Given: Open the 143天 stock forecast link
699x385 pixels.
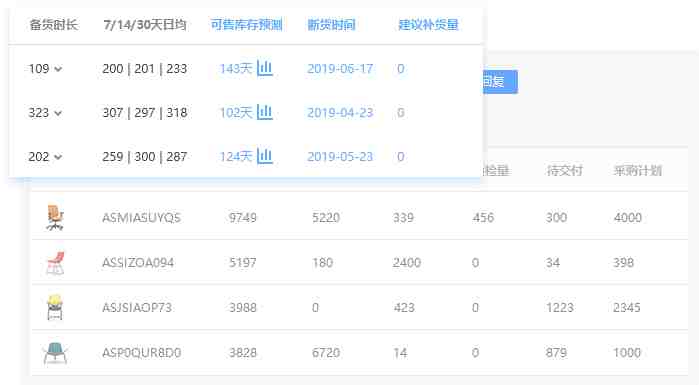Looking at the screenshot, I should (236, 69).
